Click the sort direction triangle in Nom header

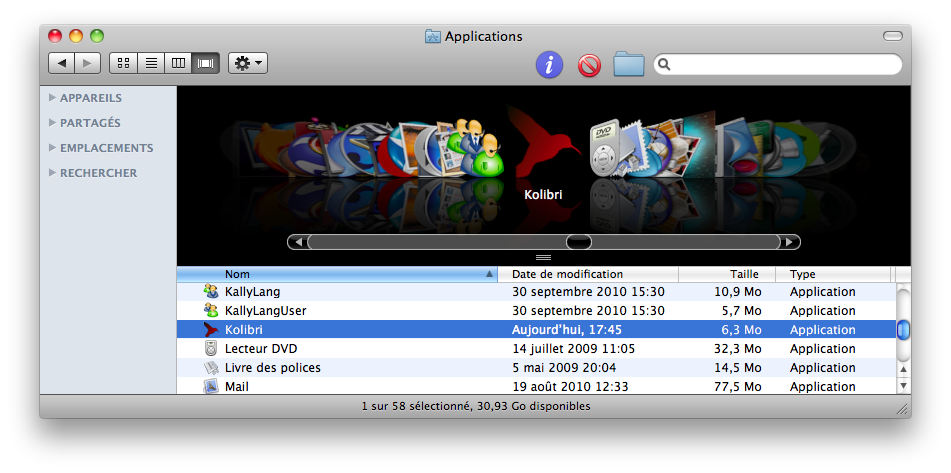489,274
